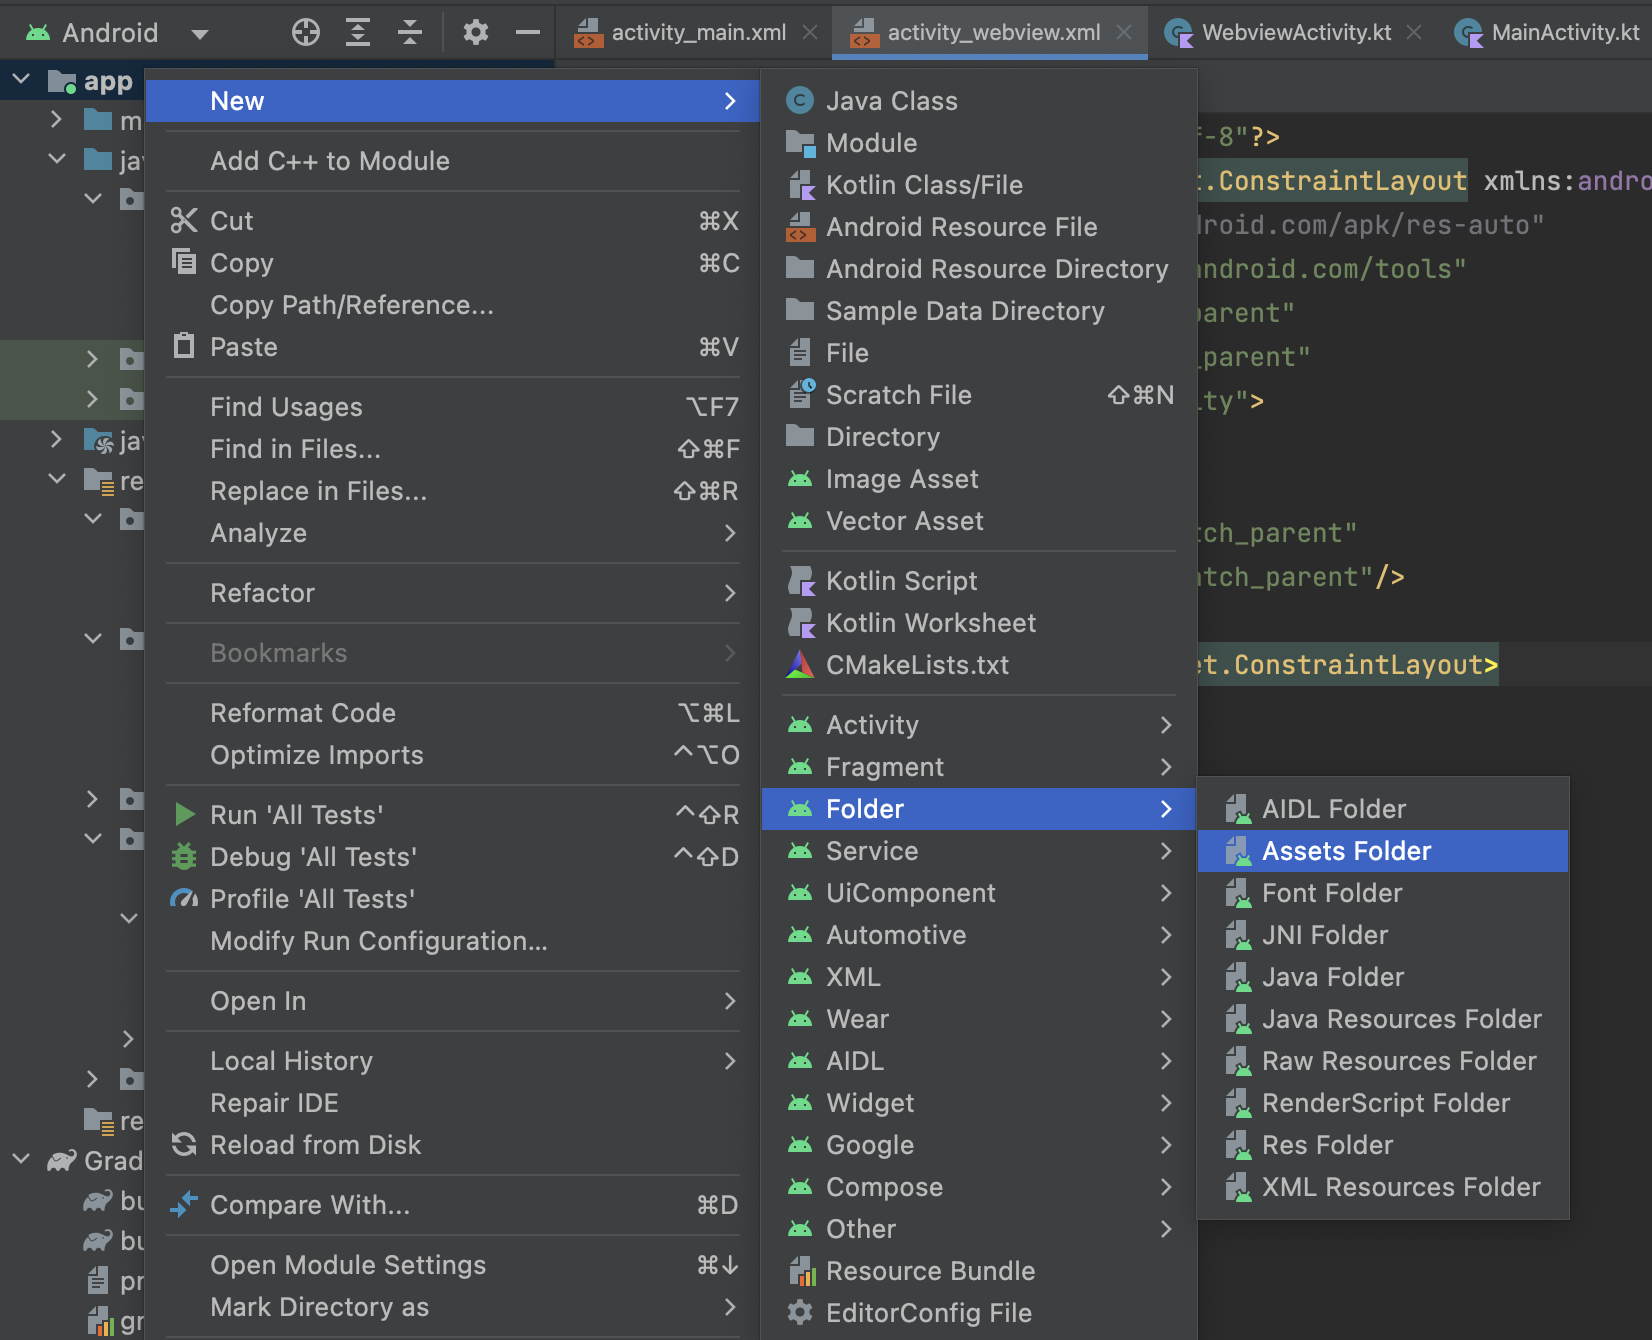This screenshot has width=1652, height=1340.
Task: Choose Open Module Settings
Action: tap(453, 1265)
